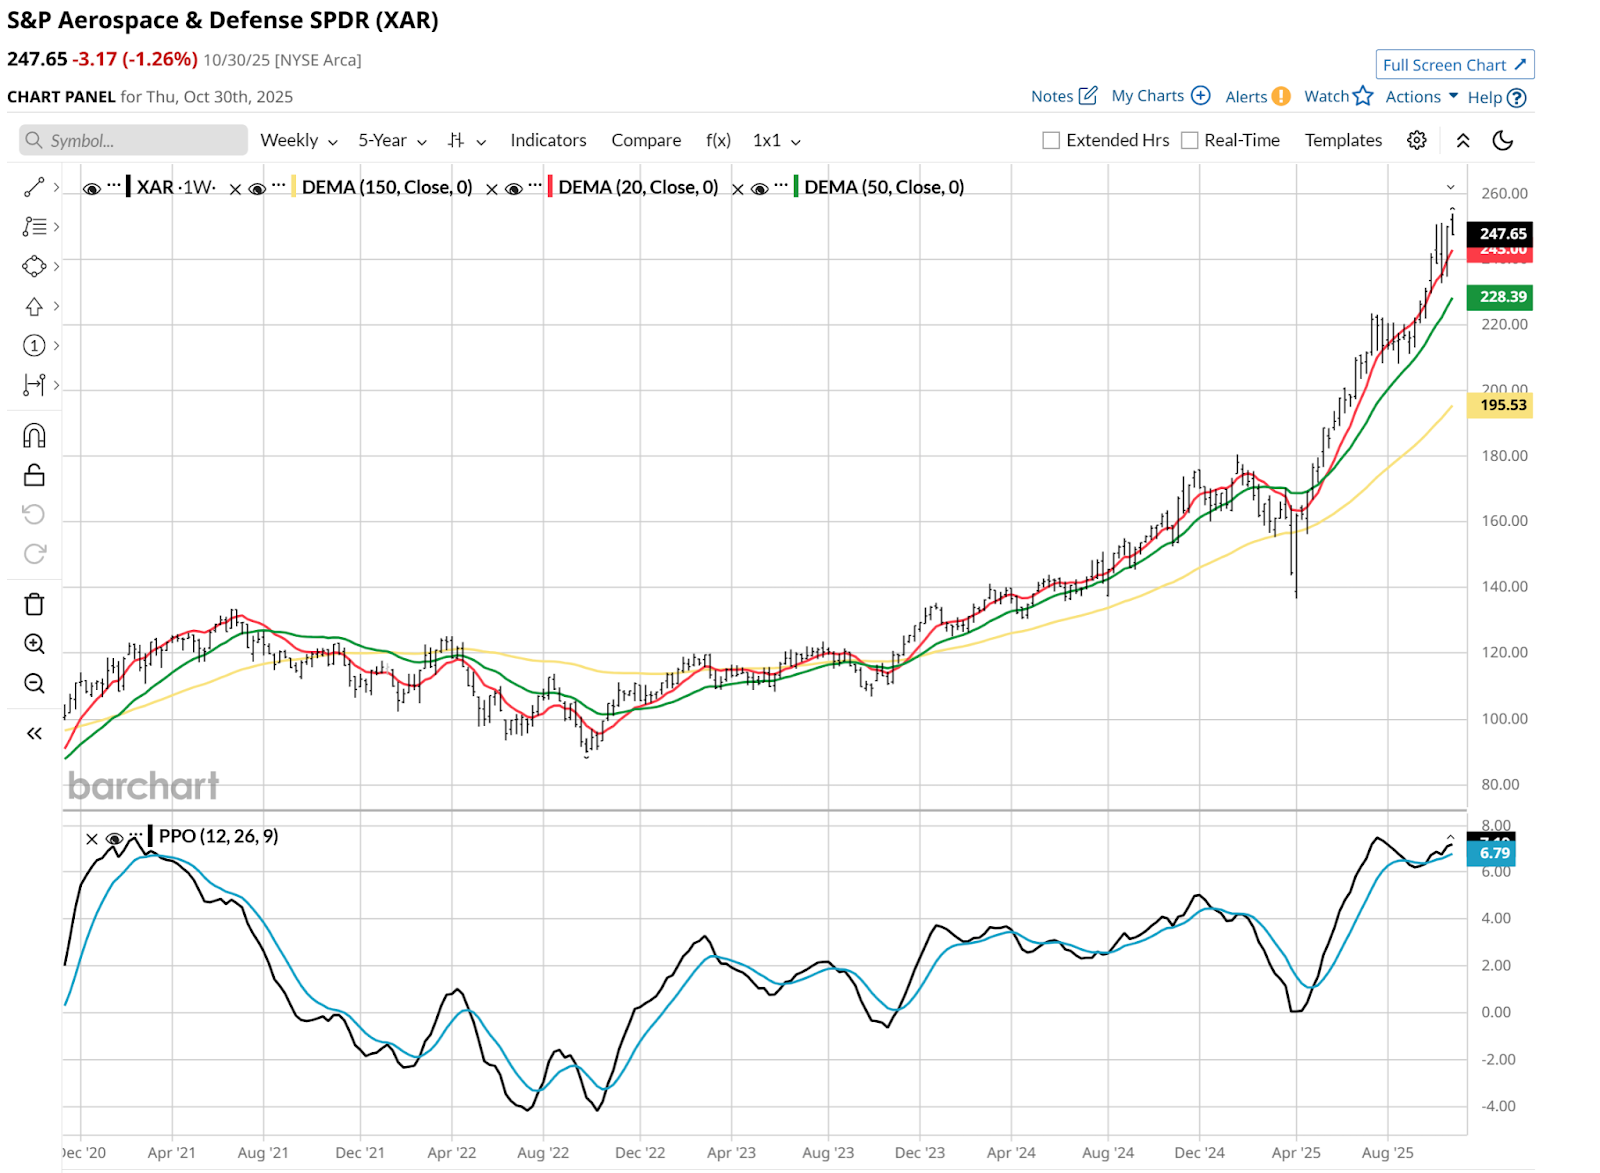This screenshot has height=1173, width=1600.
Task: Zoom in with the magnifier plus icon
Action: (x=34, y=644)
